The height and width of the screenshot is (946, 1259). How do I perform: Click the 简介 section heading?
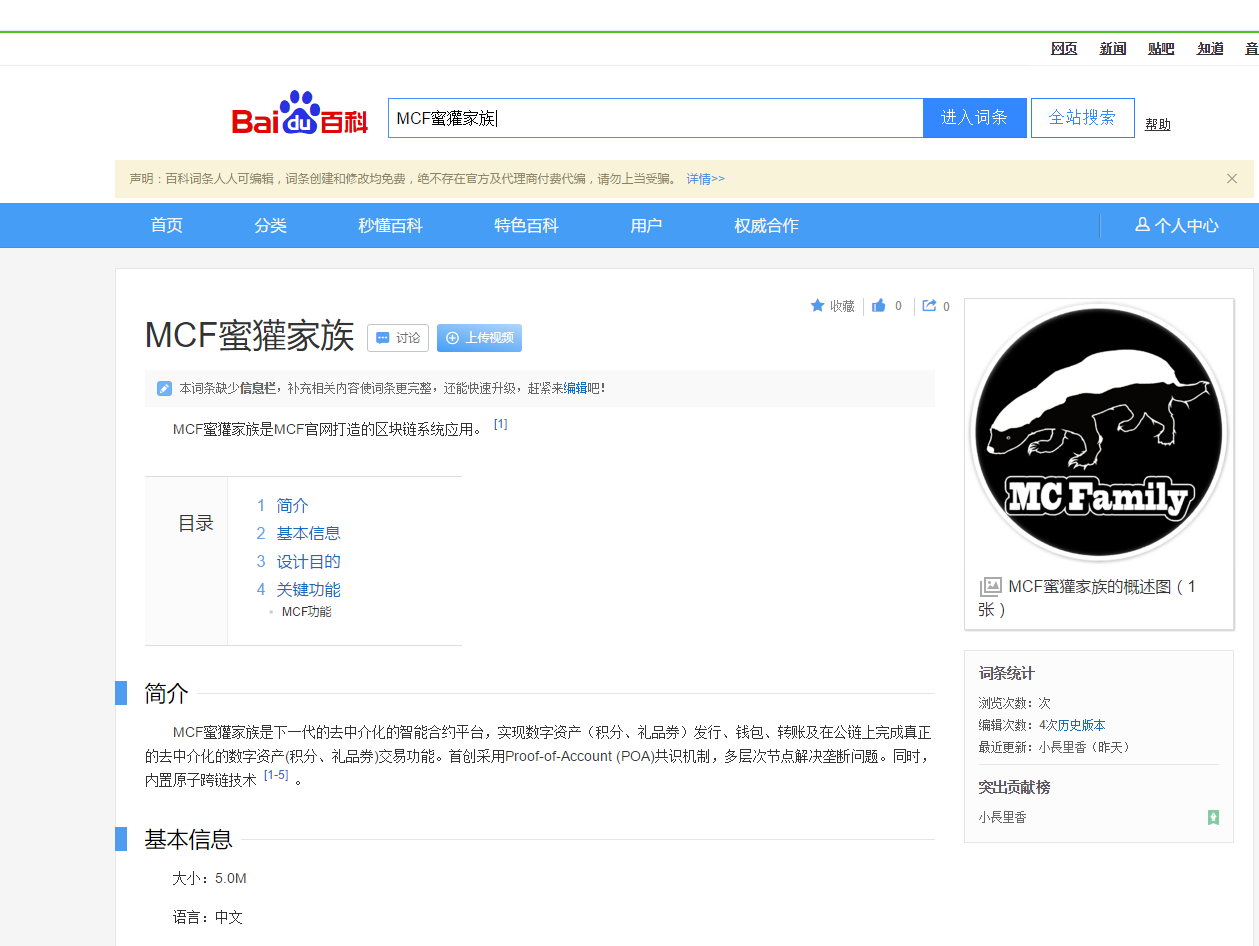[x=166, y=693]
